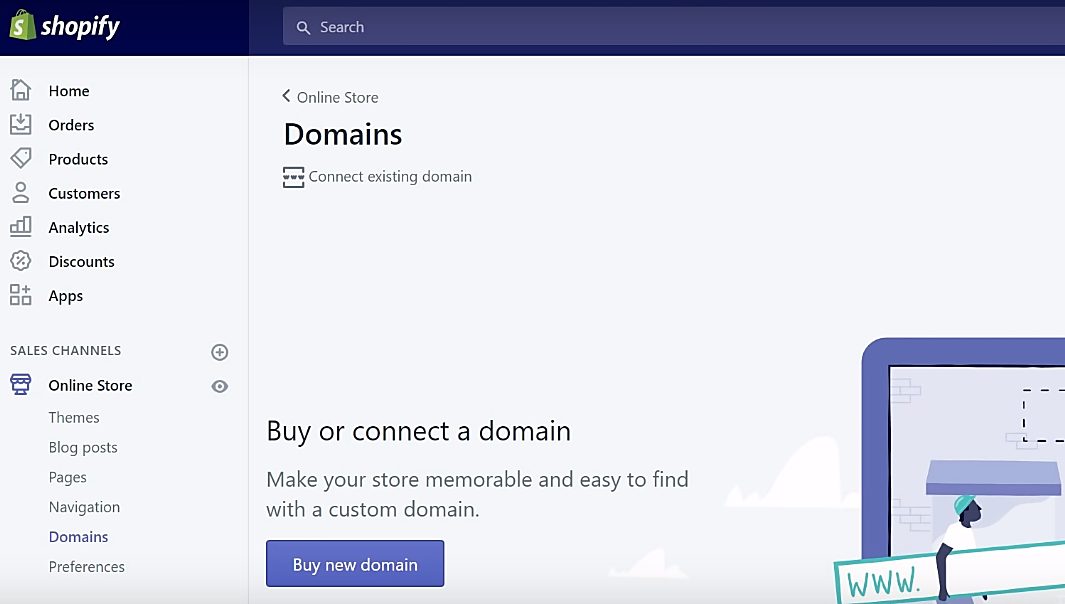Screen dimensions: 1065x604
Task: Open the Themes submenu item
Action: tap(74, 417)
